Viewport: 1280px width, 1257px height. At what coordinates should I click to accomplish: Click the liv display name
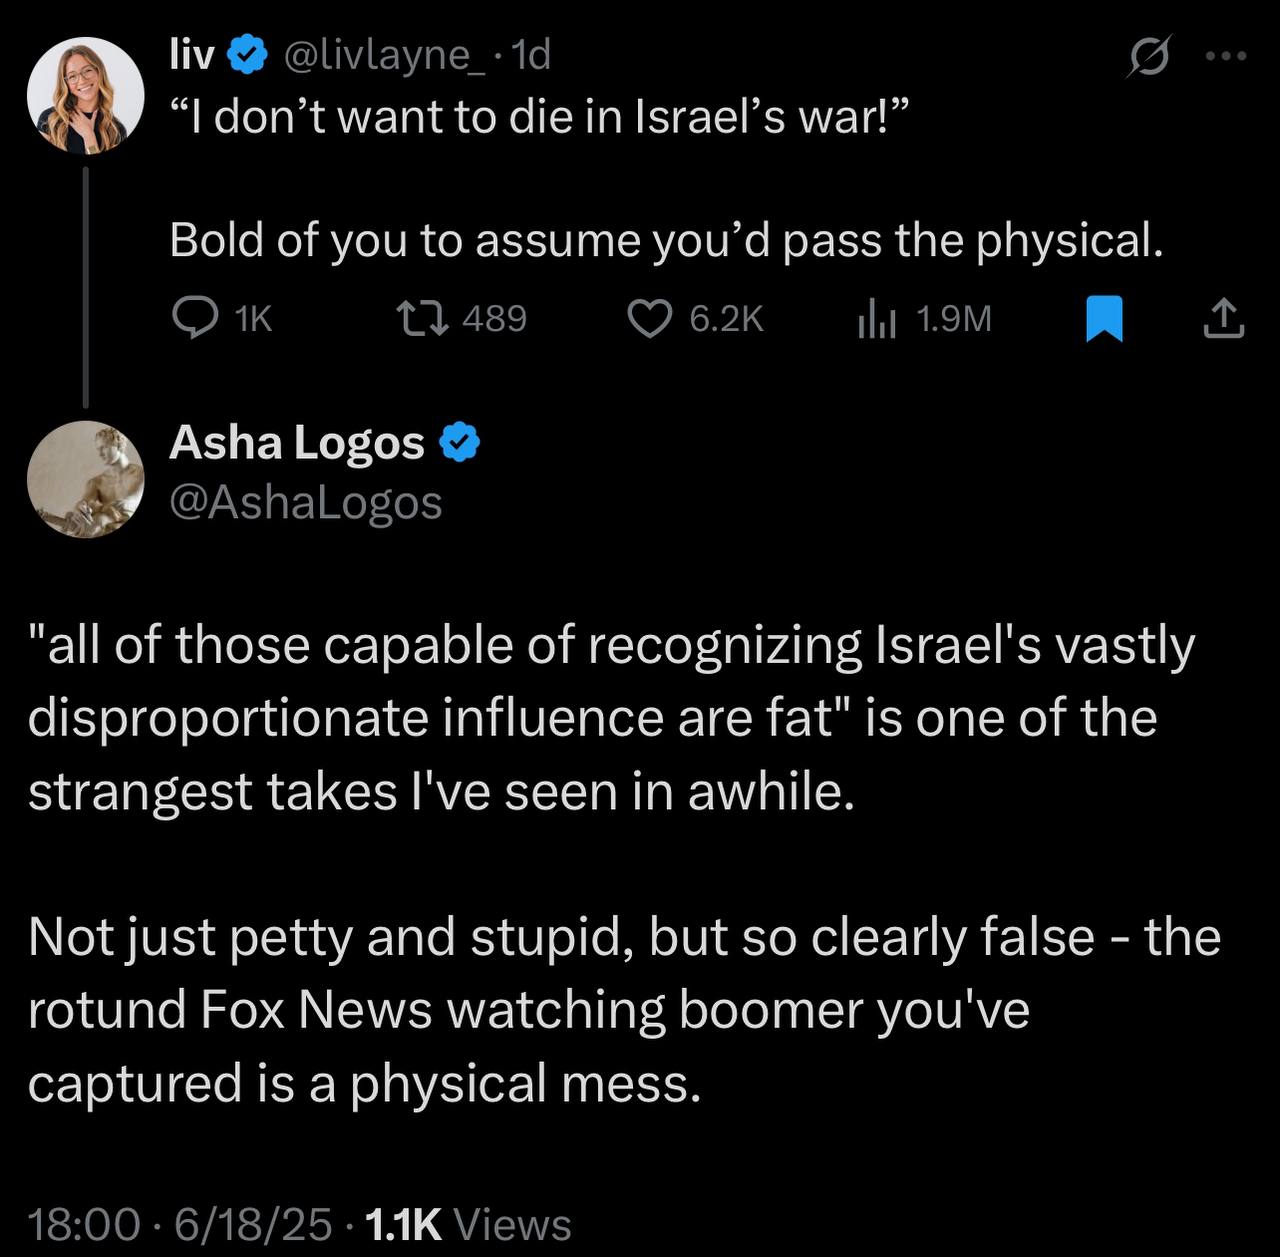[x=192, y=55]
